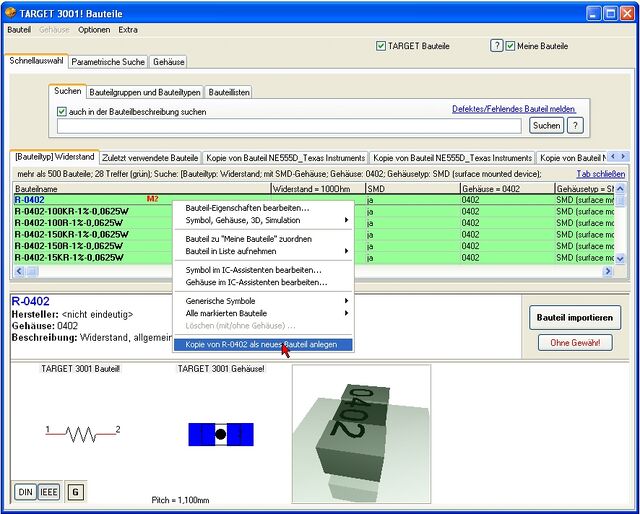Click the 'Gehäuse = 0402' column header

pyautogui.click(x=507, y=189)
